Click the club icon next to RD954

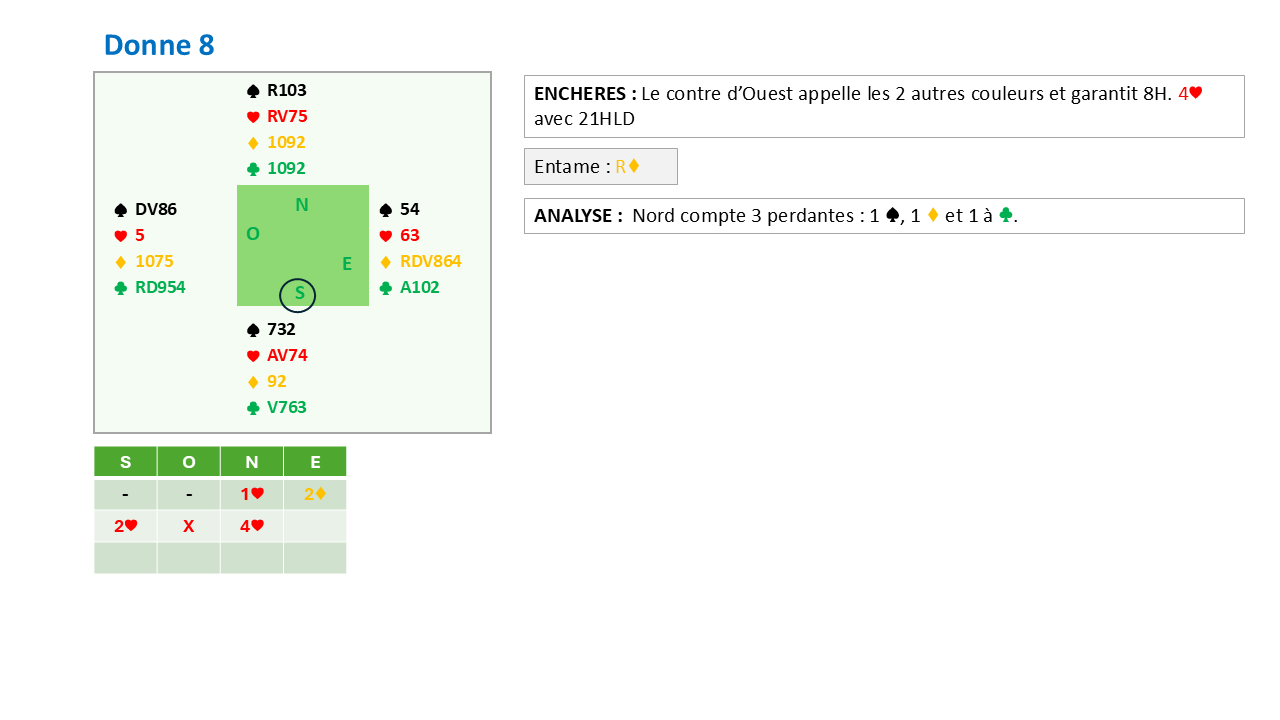[x=121, y=288]
